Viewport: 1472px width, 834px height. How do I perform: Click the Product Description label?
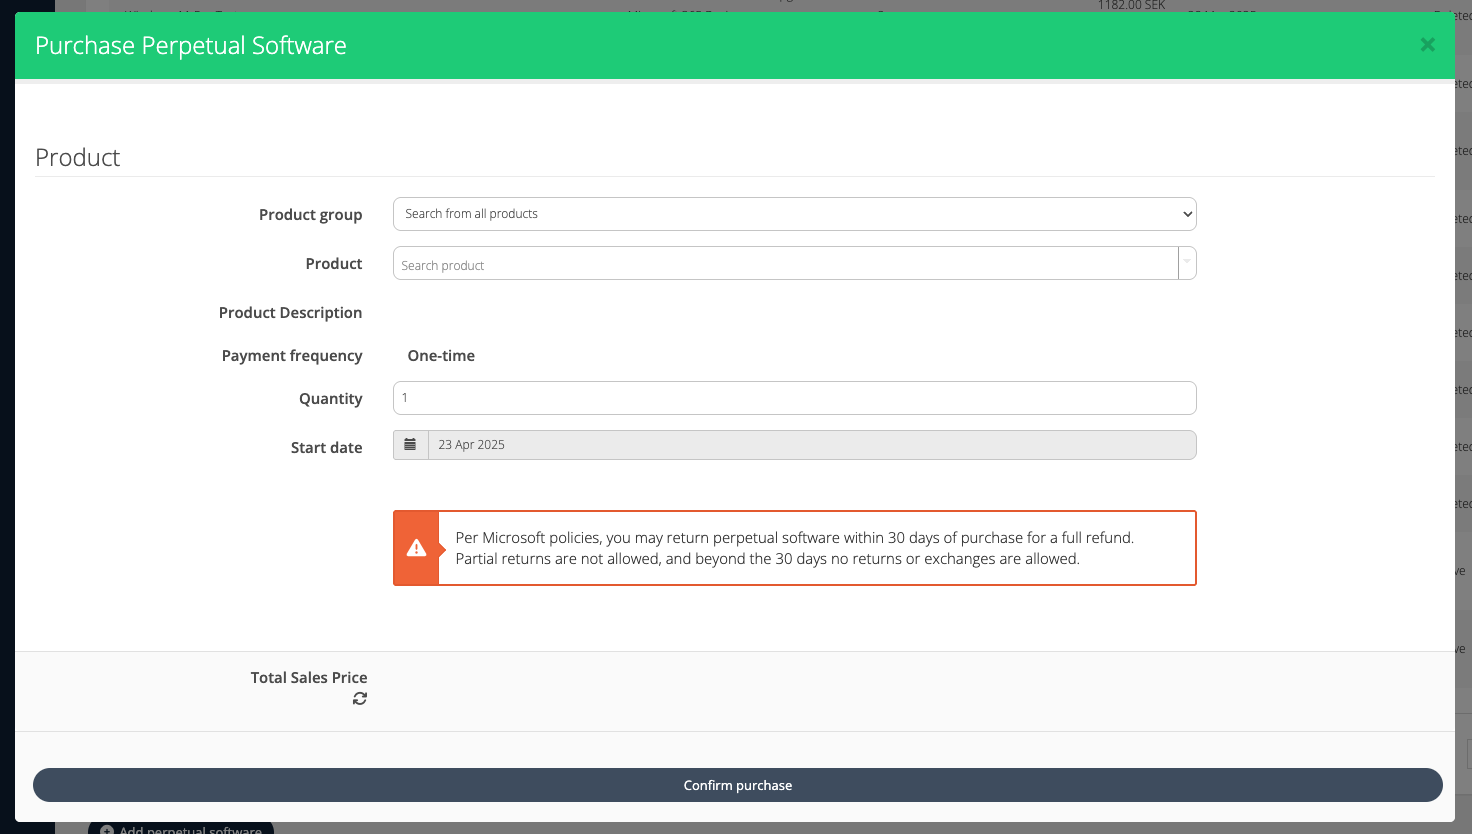click(290, 313)
